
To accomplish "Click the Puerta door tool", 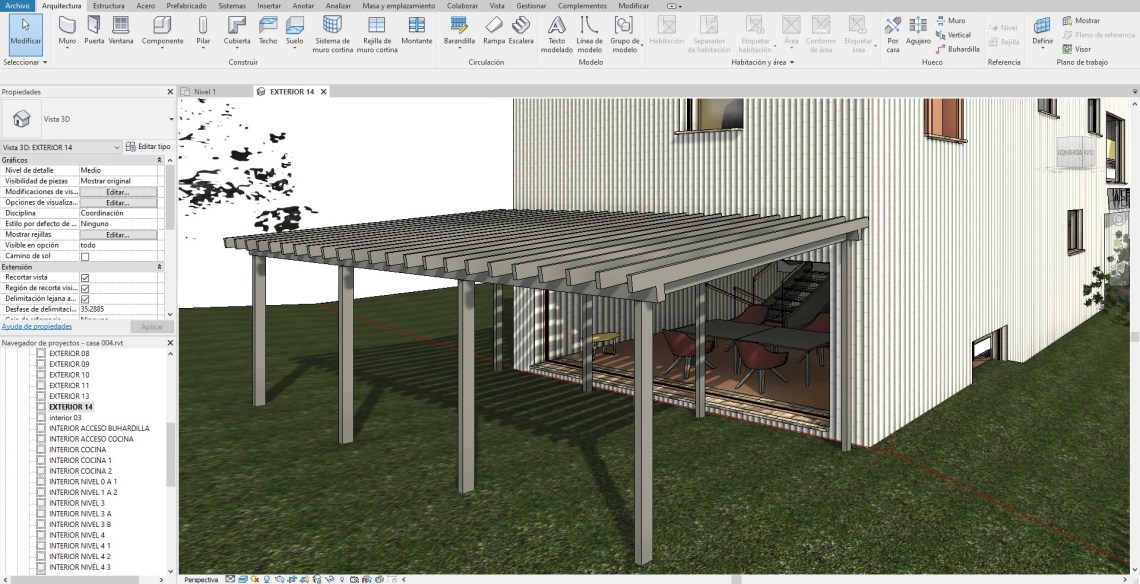I will [94, 30].
